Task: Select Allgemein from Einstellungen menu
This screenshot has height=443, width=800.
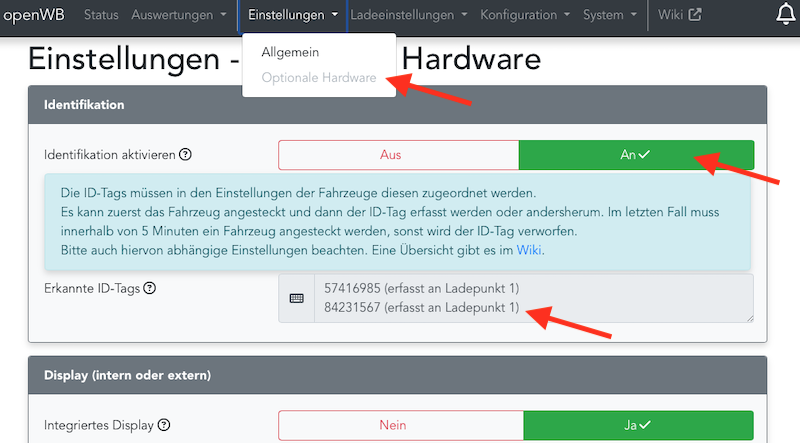Action: click(x=290, y=51)
